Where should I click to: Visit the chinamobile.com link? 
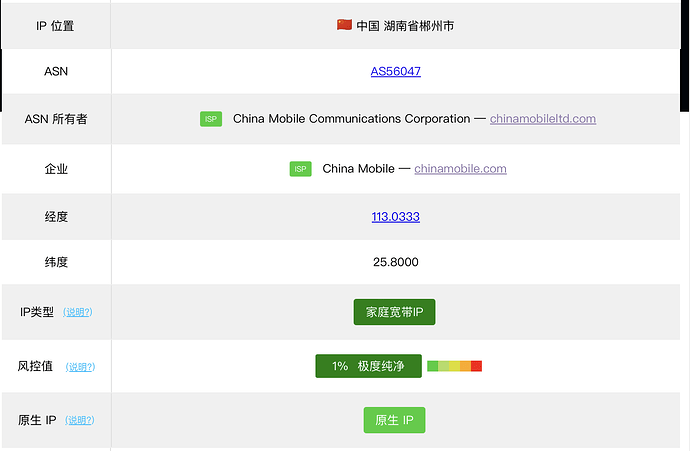tap(460, 169)
